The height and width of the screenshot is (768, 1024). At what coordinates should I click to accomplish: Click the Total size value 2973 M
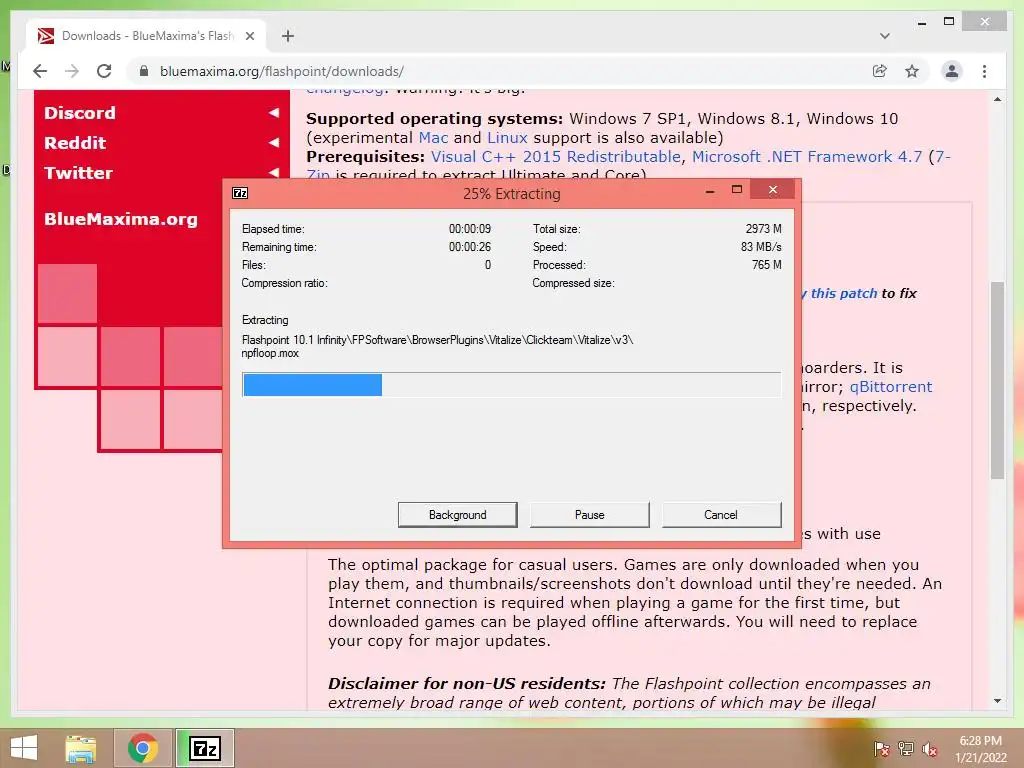[763, 229]
